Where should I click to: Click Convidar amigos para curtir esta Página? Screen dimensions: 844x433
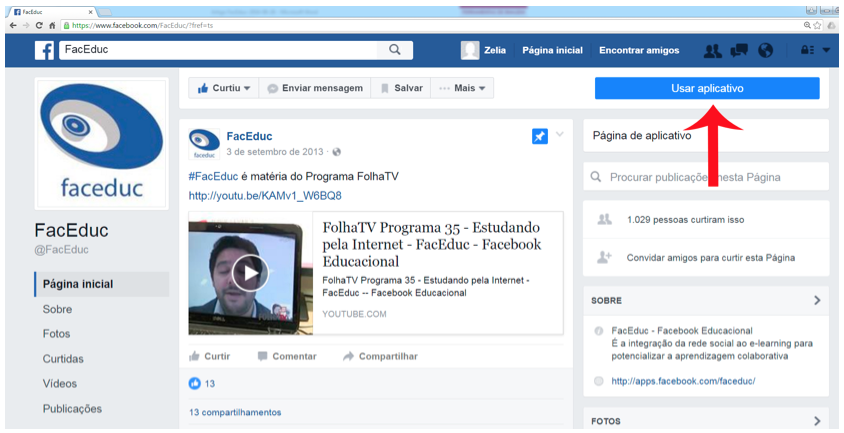[711, 258]
